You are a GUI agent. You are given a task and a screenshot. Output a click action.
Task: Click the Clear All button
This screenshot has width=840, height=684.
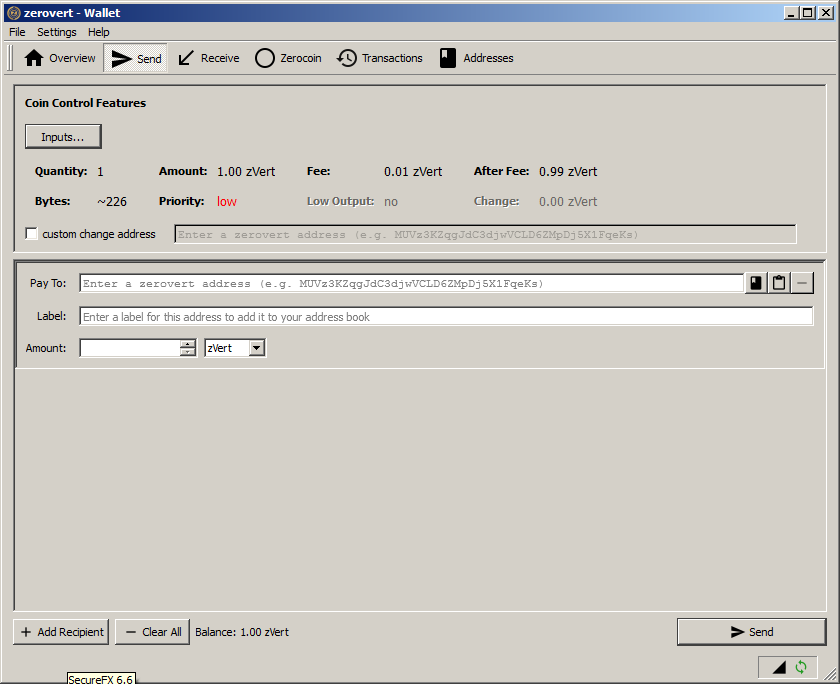click(153, 632)
